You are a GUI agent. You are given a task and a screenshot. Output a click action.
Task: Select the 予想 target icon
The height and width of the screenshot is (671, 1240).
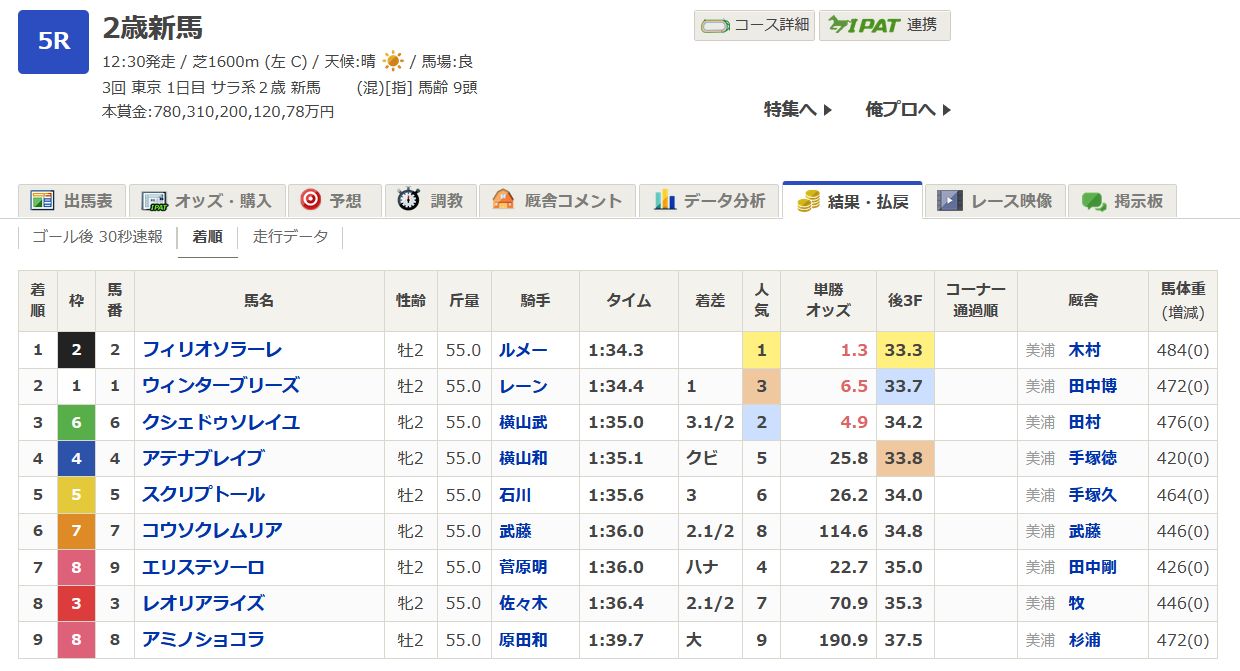pos(311,200)
